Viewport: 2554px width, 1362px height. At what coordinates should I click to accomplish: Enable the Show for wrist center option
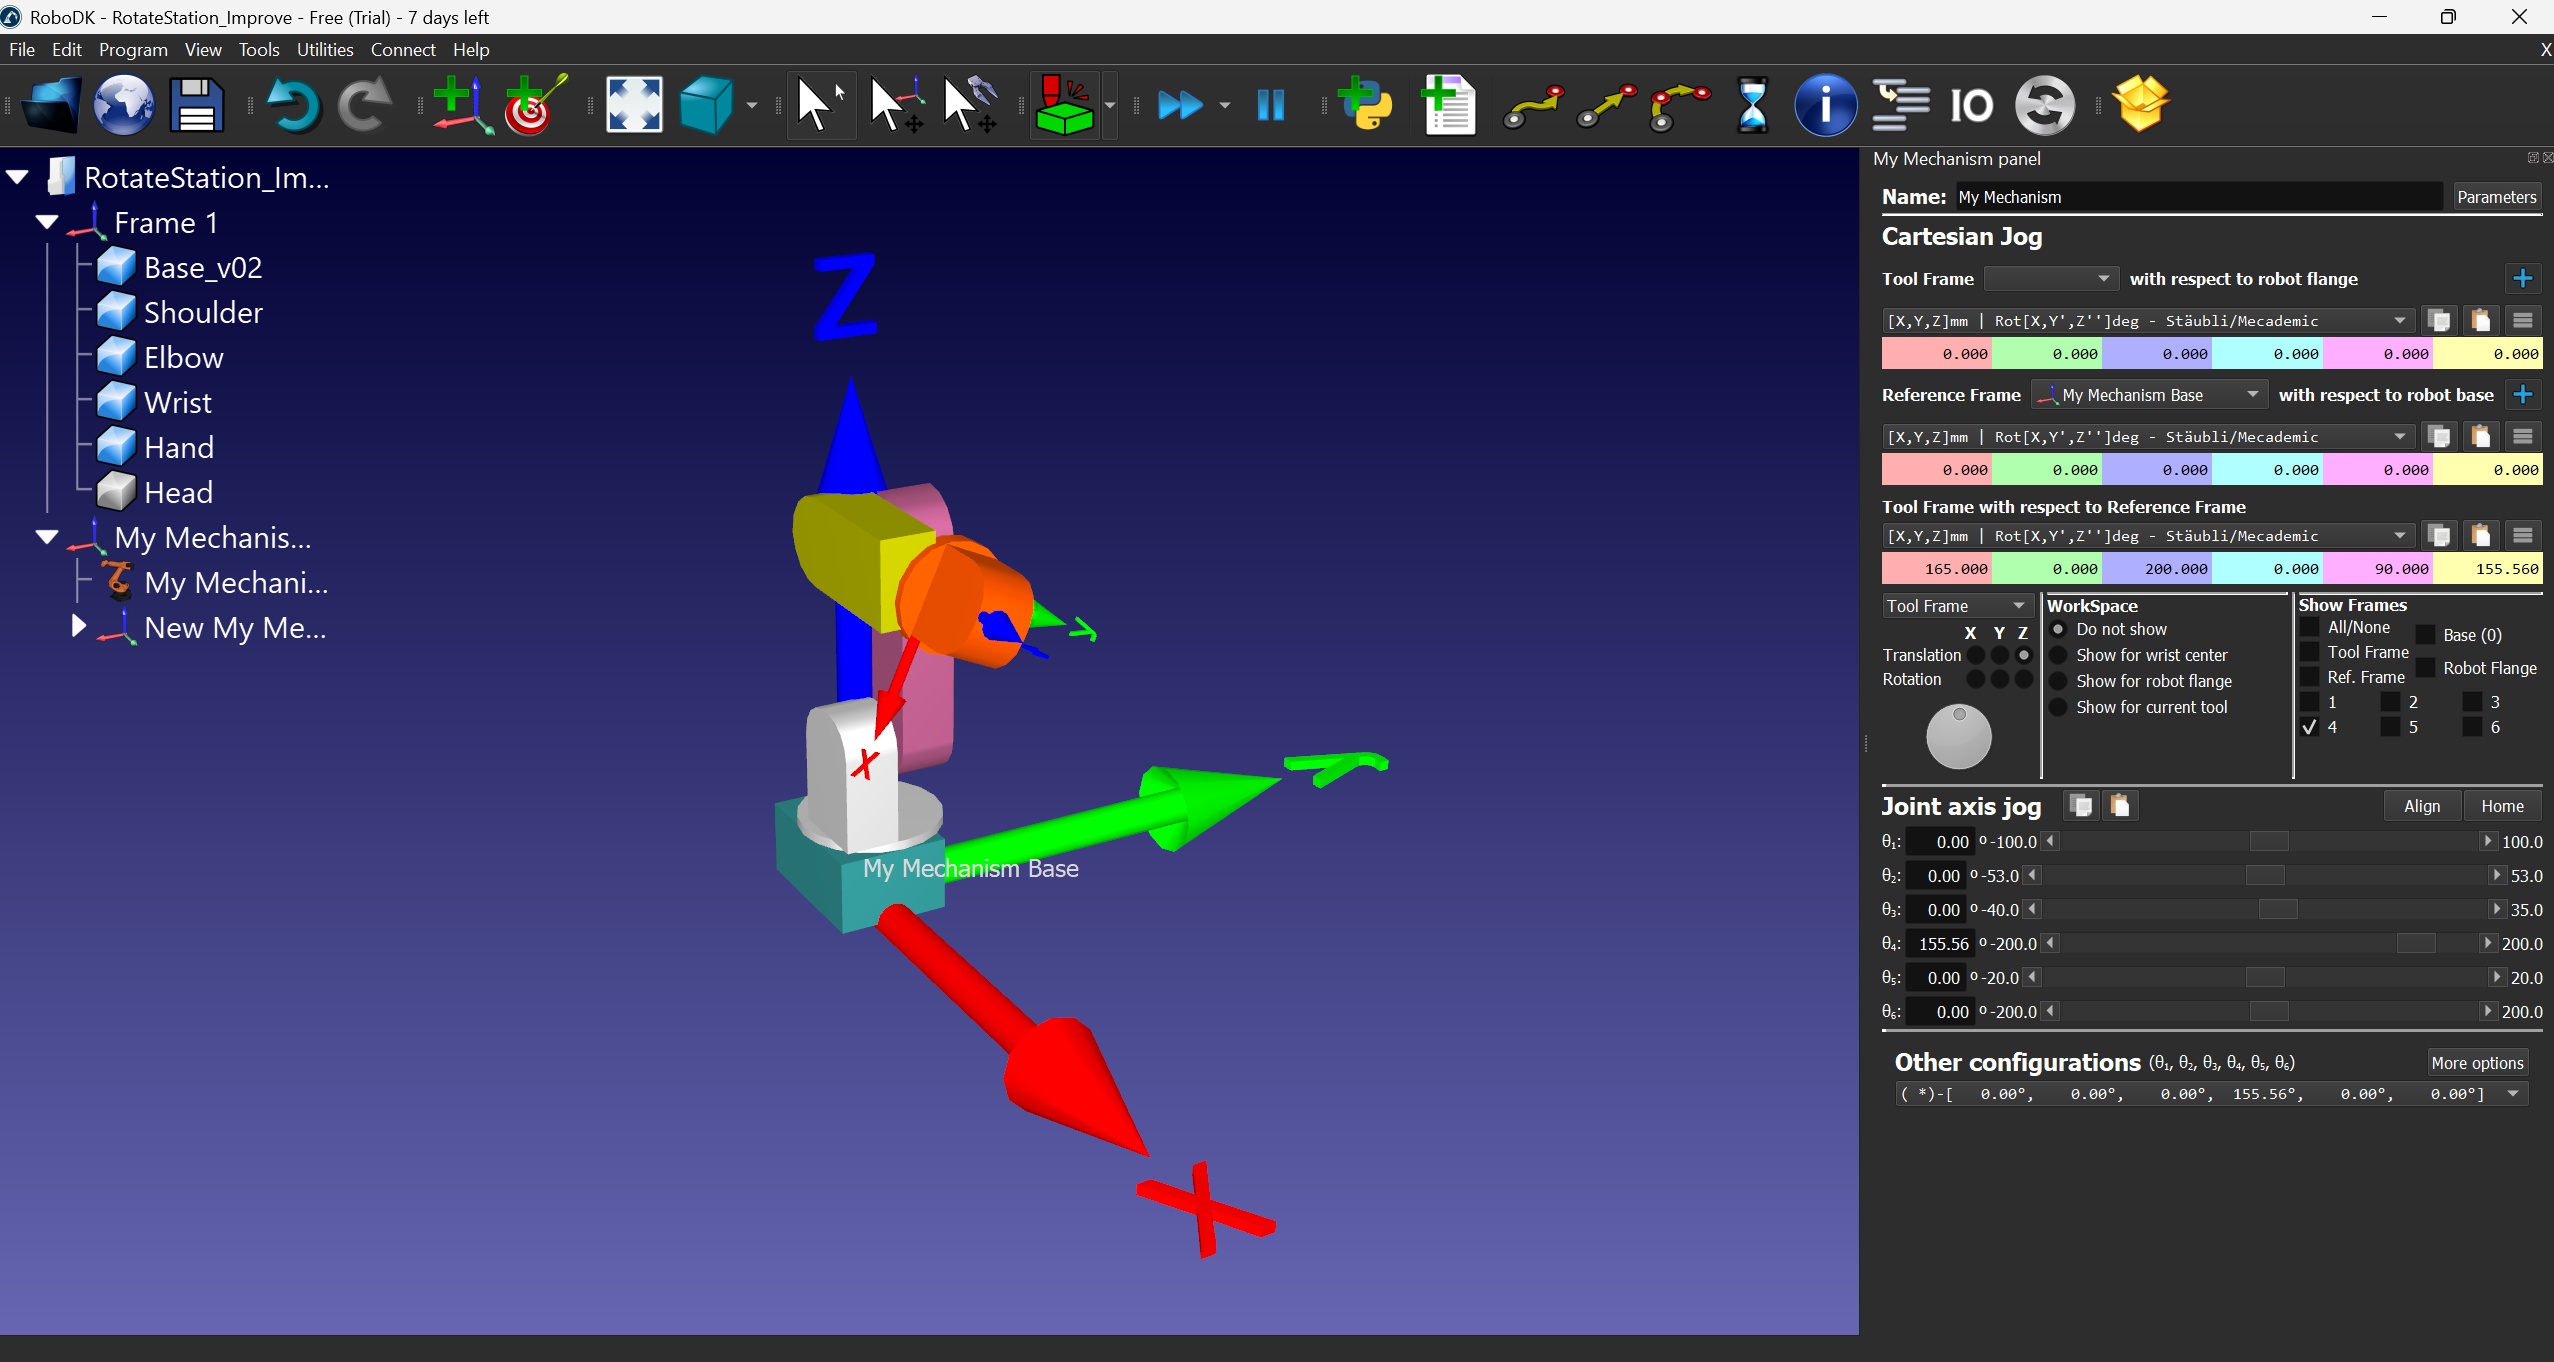click(x=2058, y=655)
